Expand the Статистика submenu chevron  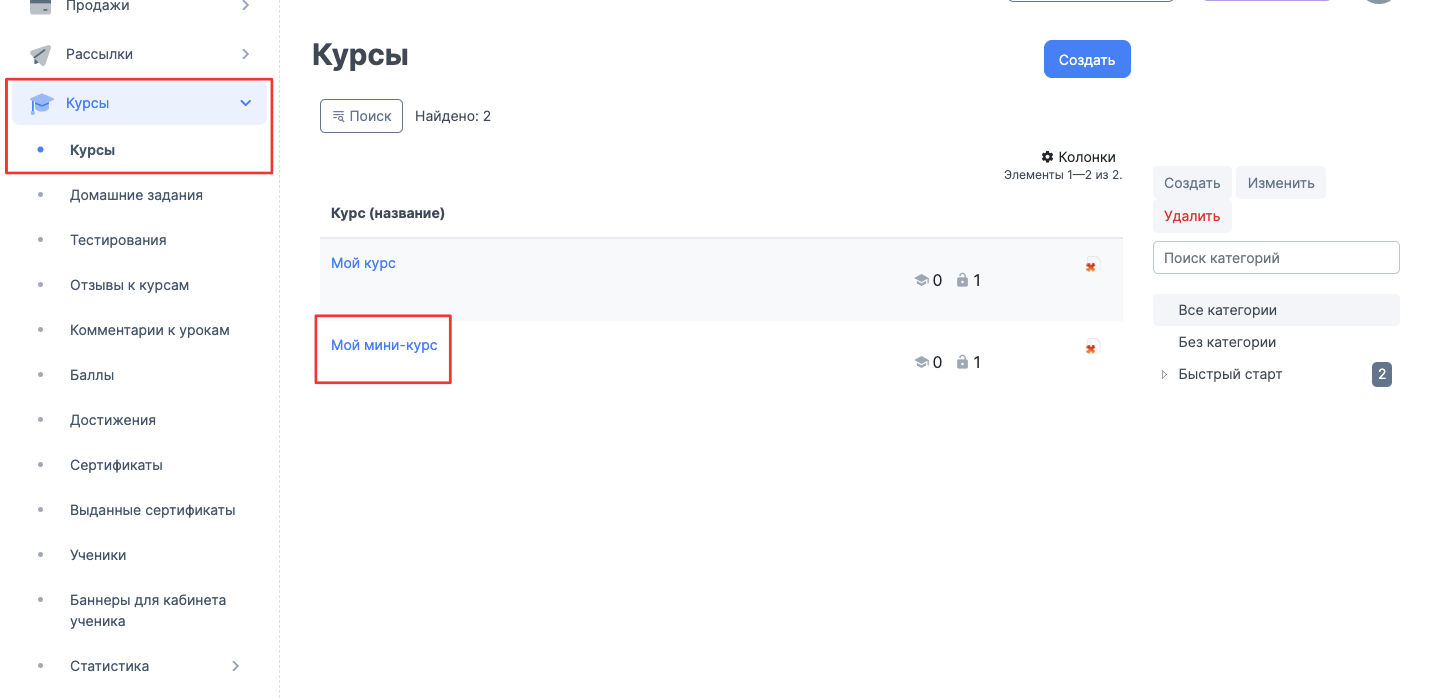(236, 666)
